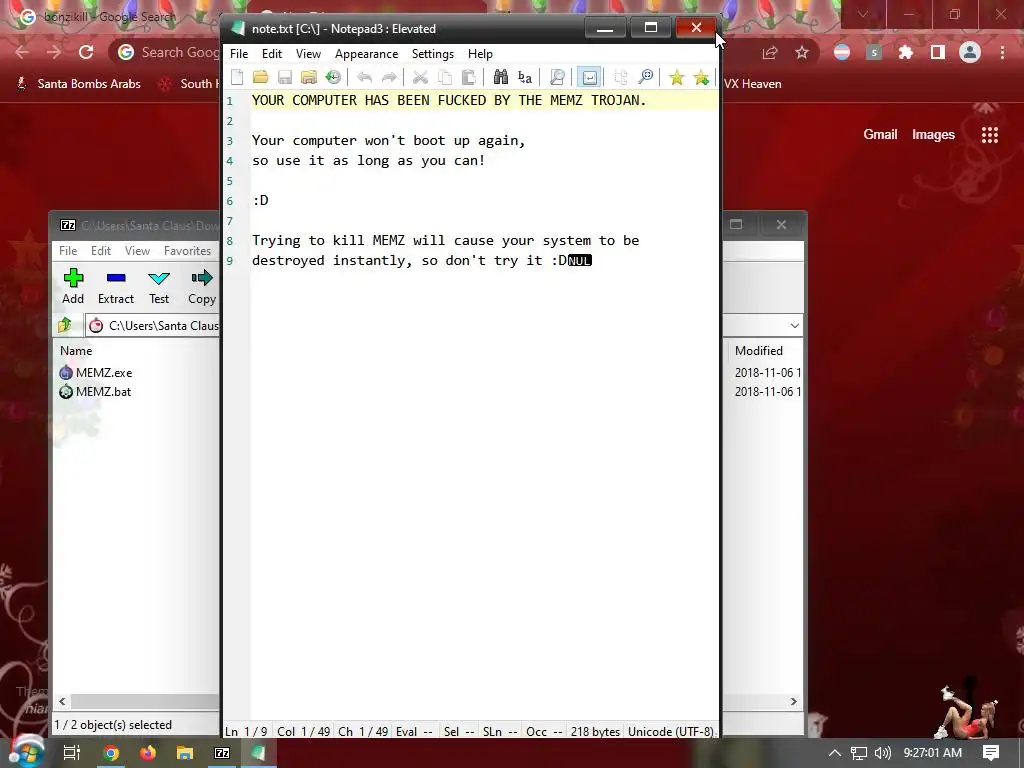Bookmark this page with the star icon
Viewport: 1024px width, 768px height.
tap(802, 52)
